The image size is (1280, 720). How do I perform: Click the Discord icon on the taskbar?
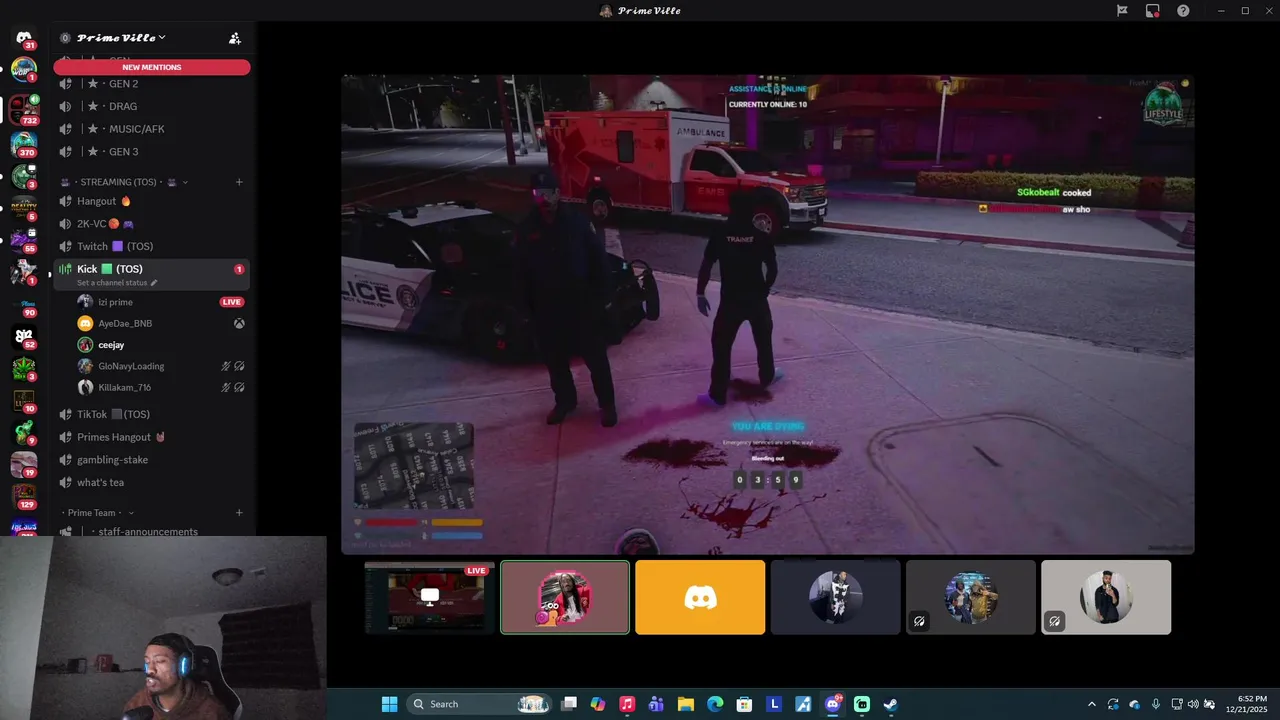pyautogui.click(x=833, y=704)
